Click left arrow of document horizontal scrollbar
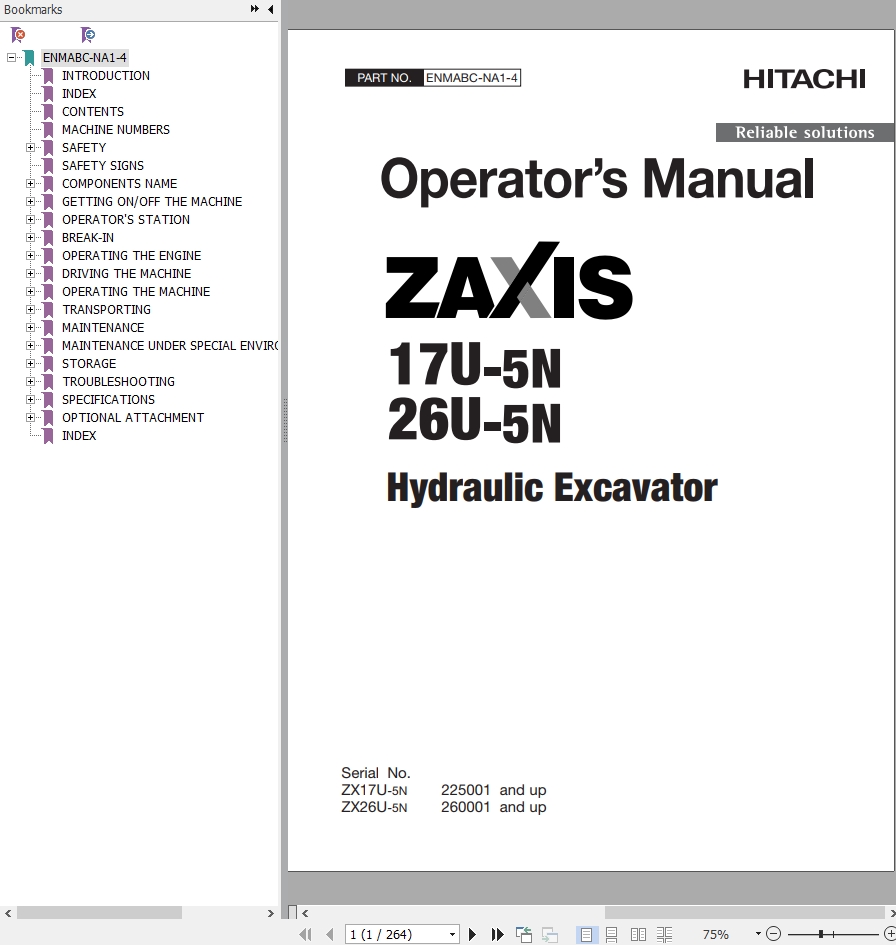Image resolution: width=896 pixels, height=945 pixels. (x=305, y=913)
